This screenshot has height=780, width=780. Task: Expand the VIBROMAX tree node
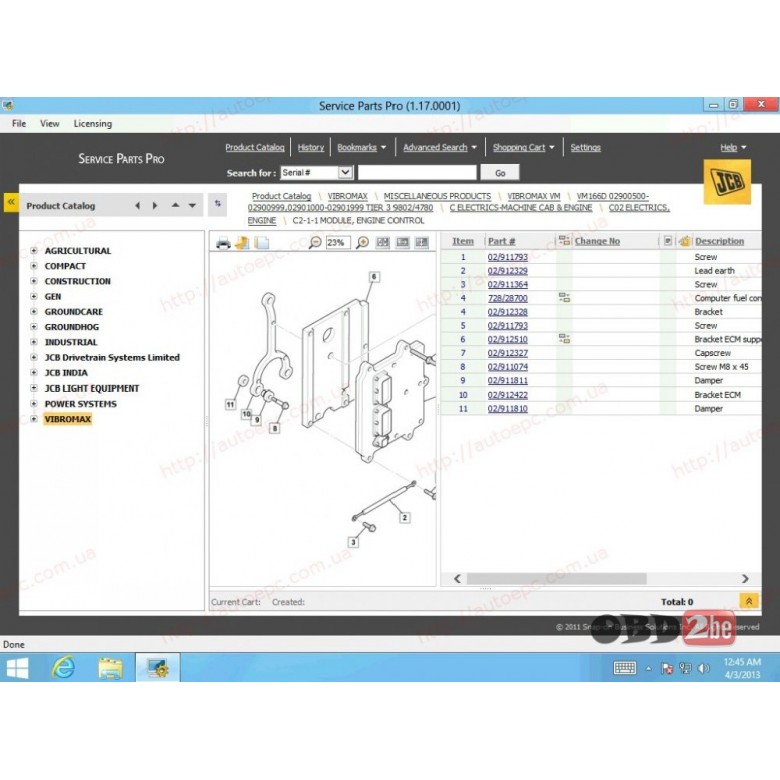[x=34, y=419]
